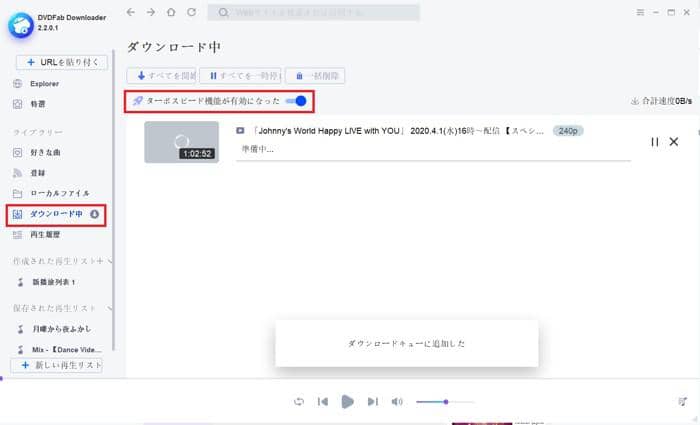The image size is (700, 425).
Task: Click the search magnifier icon
Action: pos(223,12)
